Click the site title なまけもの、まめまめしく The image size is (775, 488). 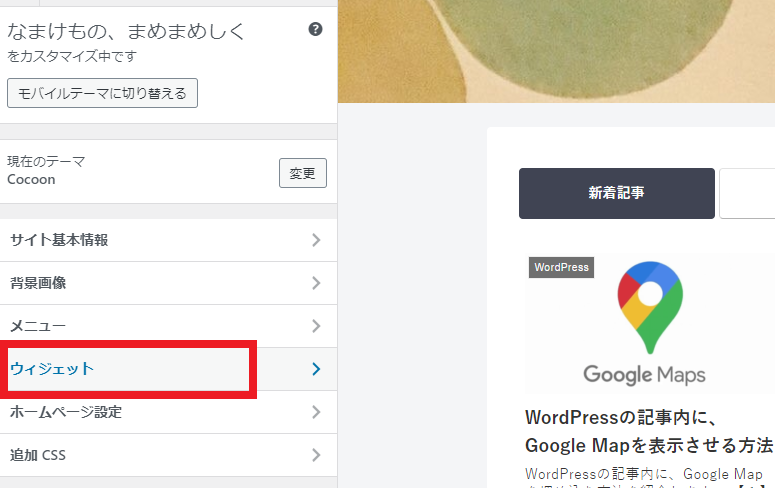[x=126, y=31]
